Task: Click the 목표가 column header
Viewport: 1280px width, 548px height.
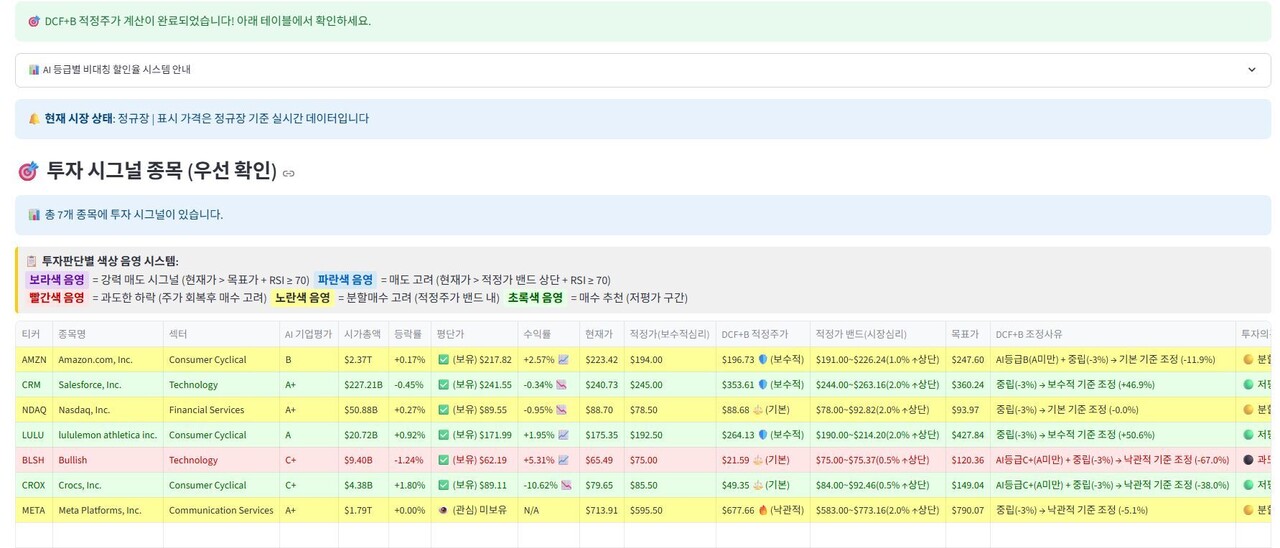Action: (x=965, y=335)
